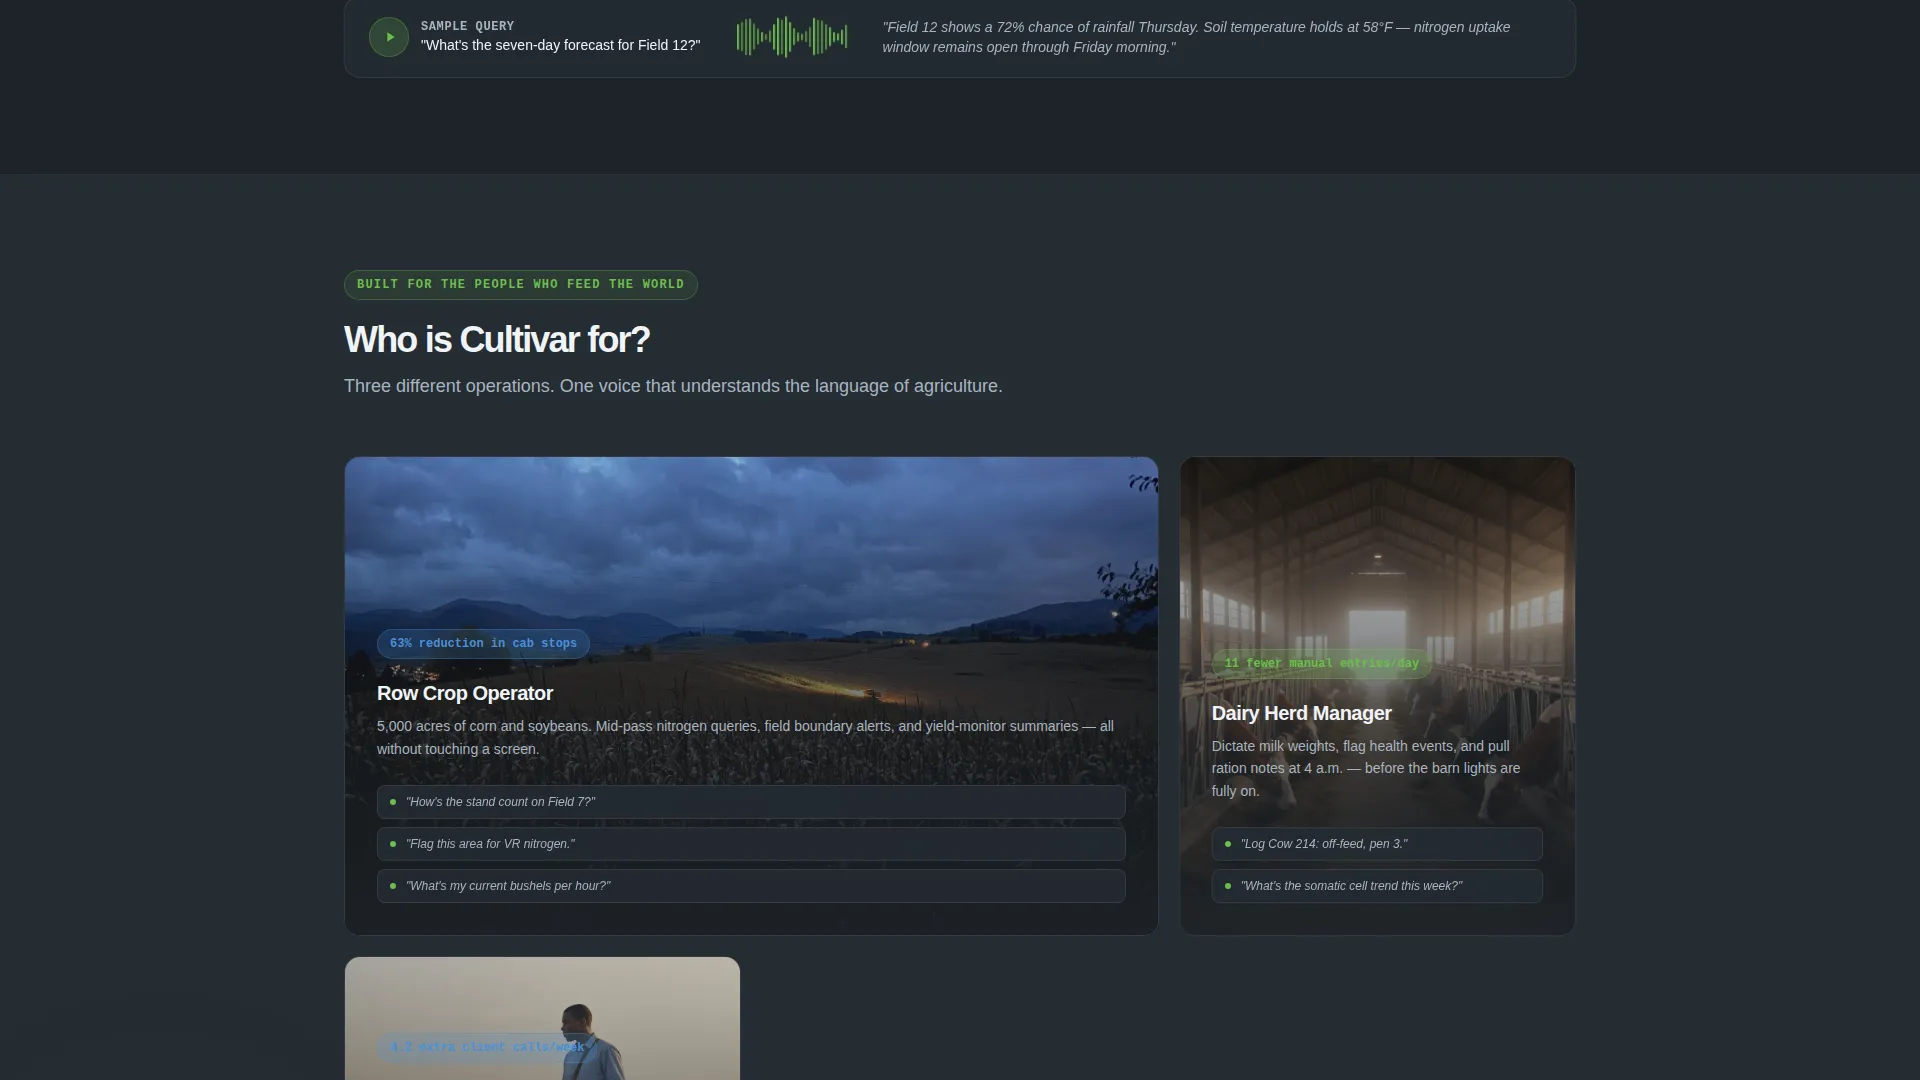Select 'How's the stand count on Field 7?' prompt
The height and width of the screenshot is (1080, 1920).
tap(751, 802)
